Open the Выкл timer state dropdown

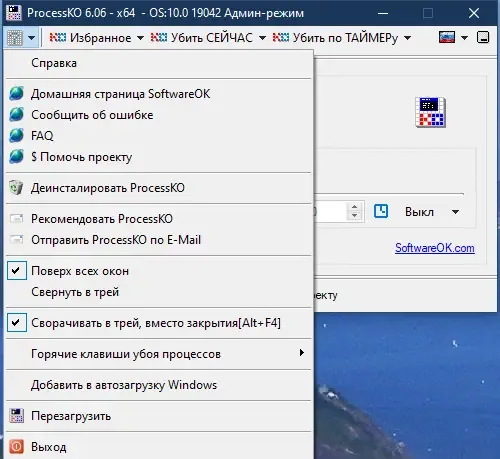pos(455,212)
